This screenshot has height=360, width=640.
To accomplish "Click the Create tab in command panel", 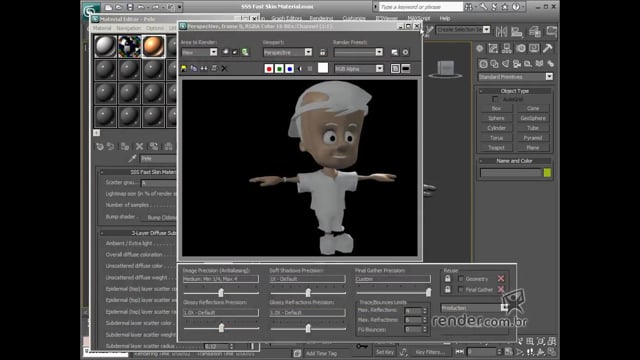I will point(480,48).
